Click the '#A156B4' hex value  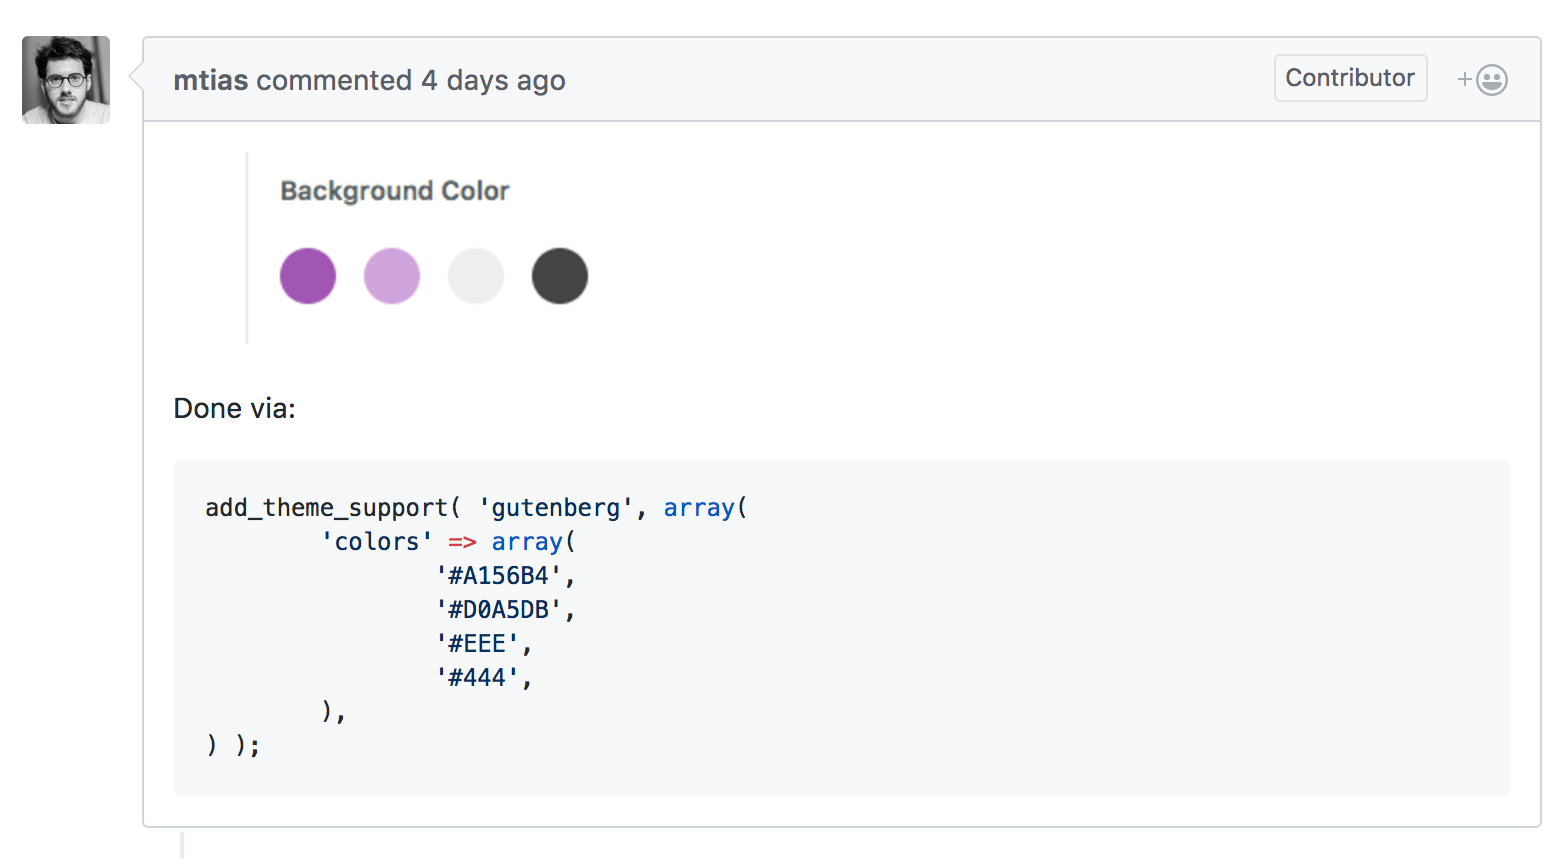click(499, 576)
